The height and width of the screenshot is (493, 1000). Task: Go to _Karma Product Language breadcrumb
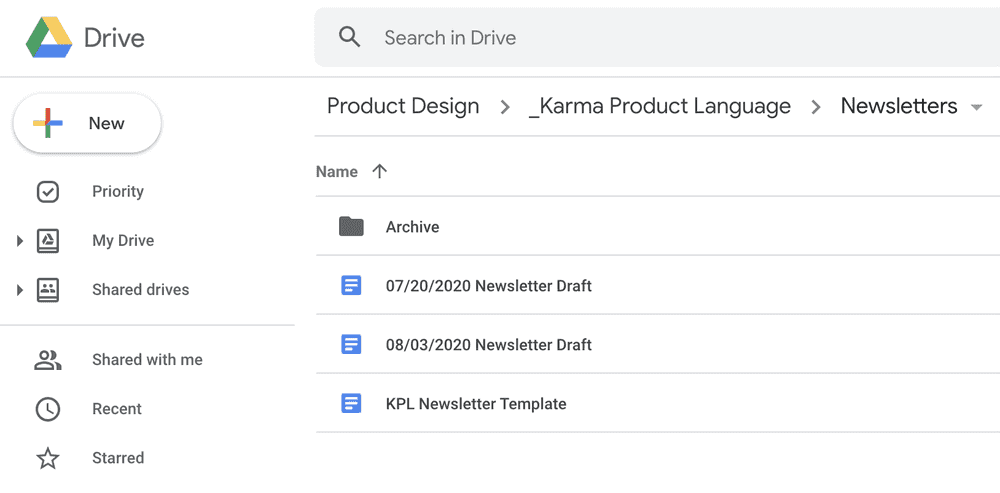660,106
